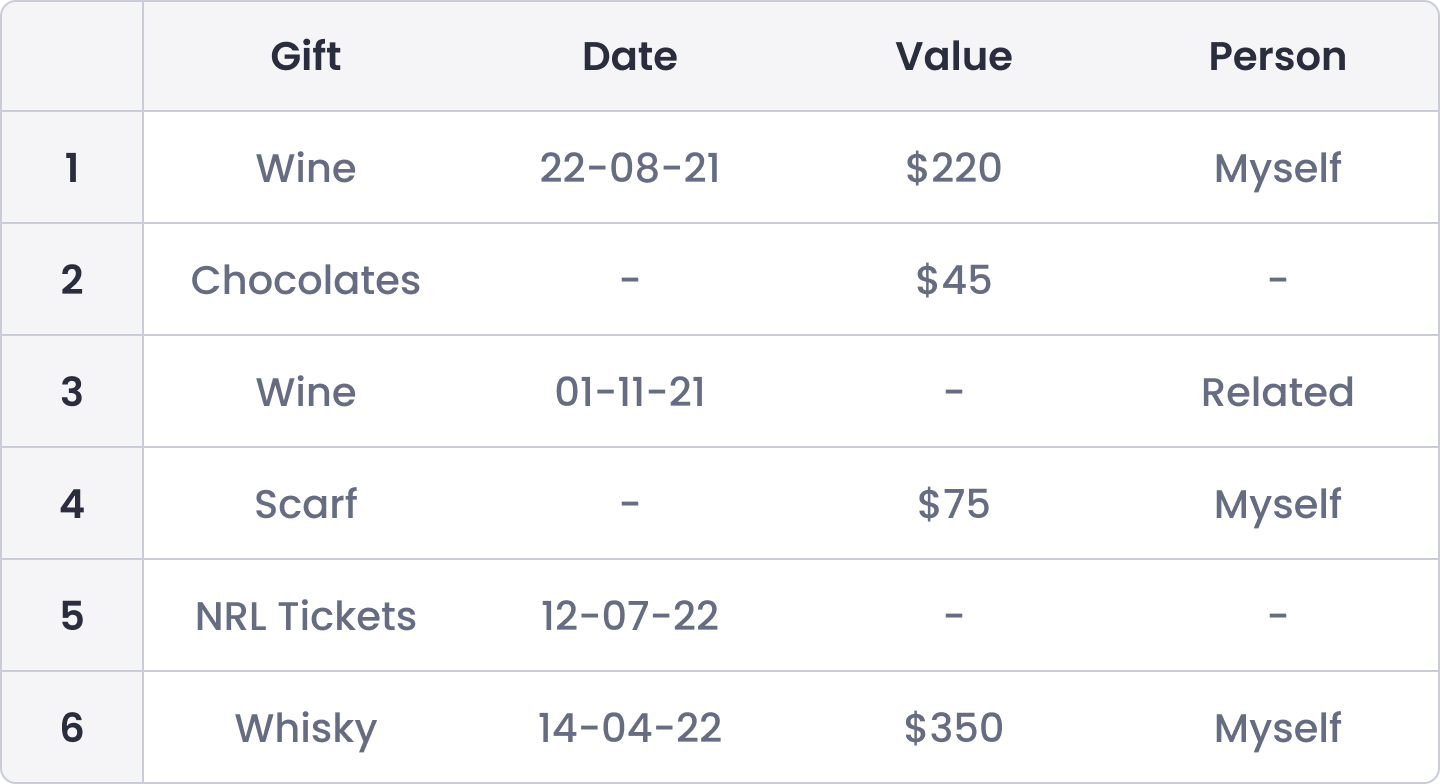The height and width of the screenshot is (784, 1440).
Task: Click the Scarf gift cell
Action: click(306, 503)
